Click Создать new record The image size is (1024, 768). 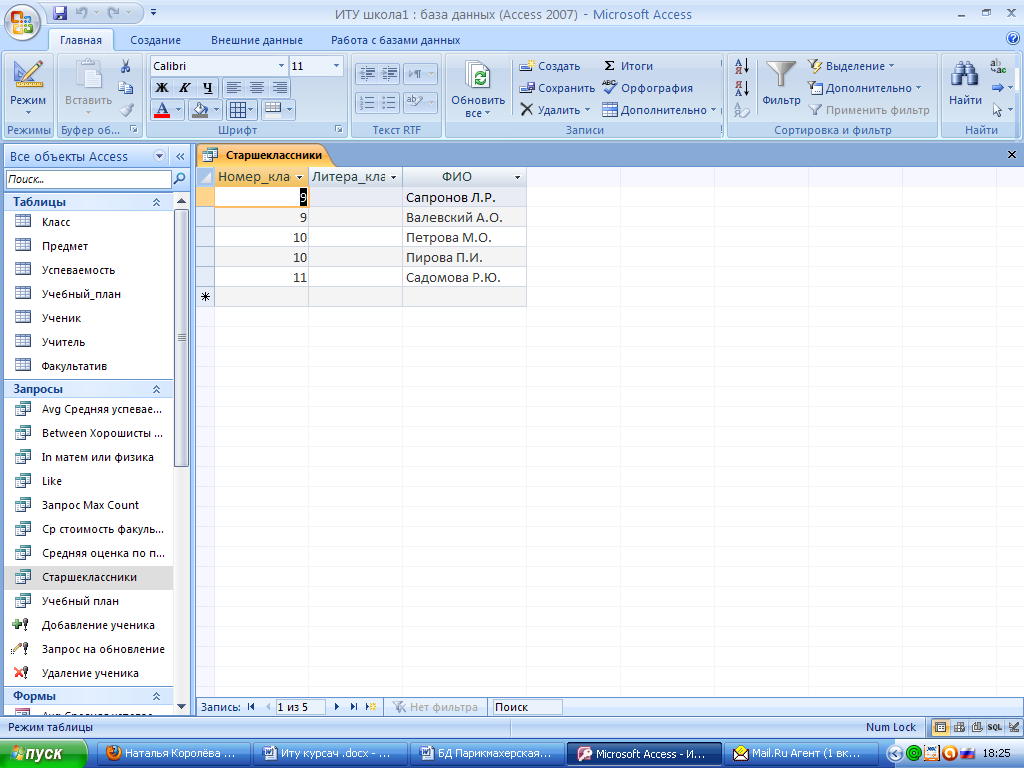pos(549,66)
